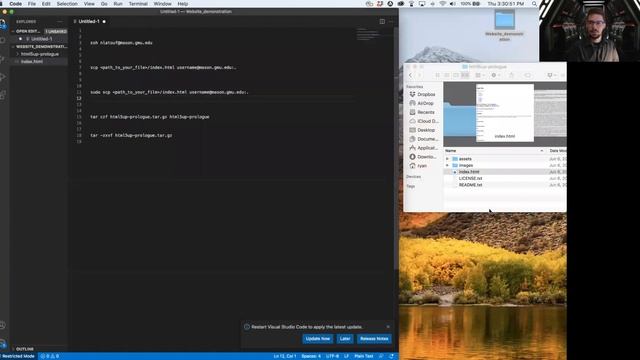The image size is (640, 360).
Task: Open Finder arrange-by dropdown
Action: pos(480,75)
